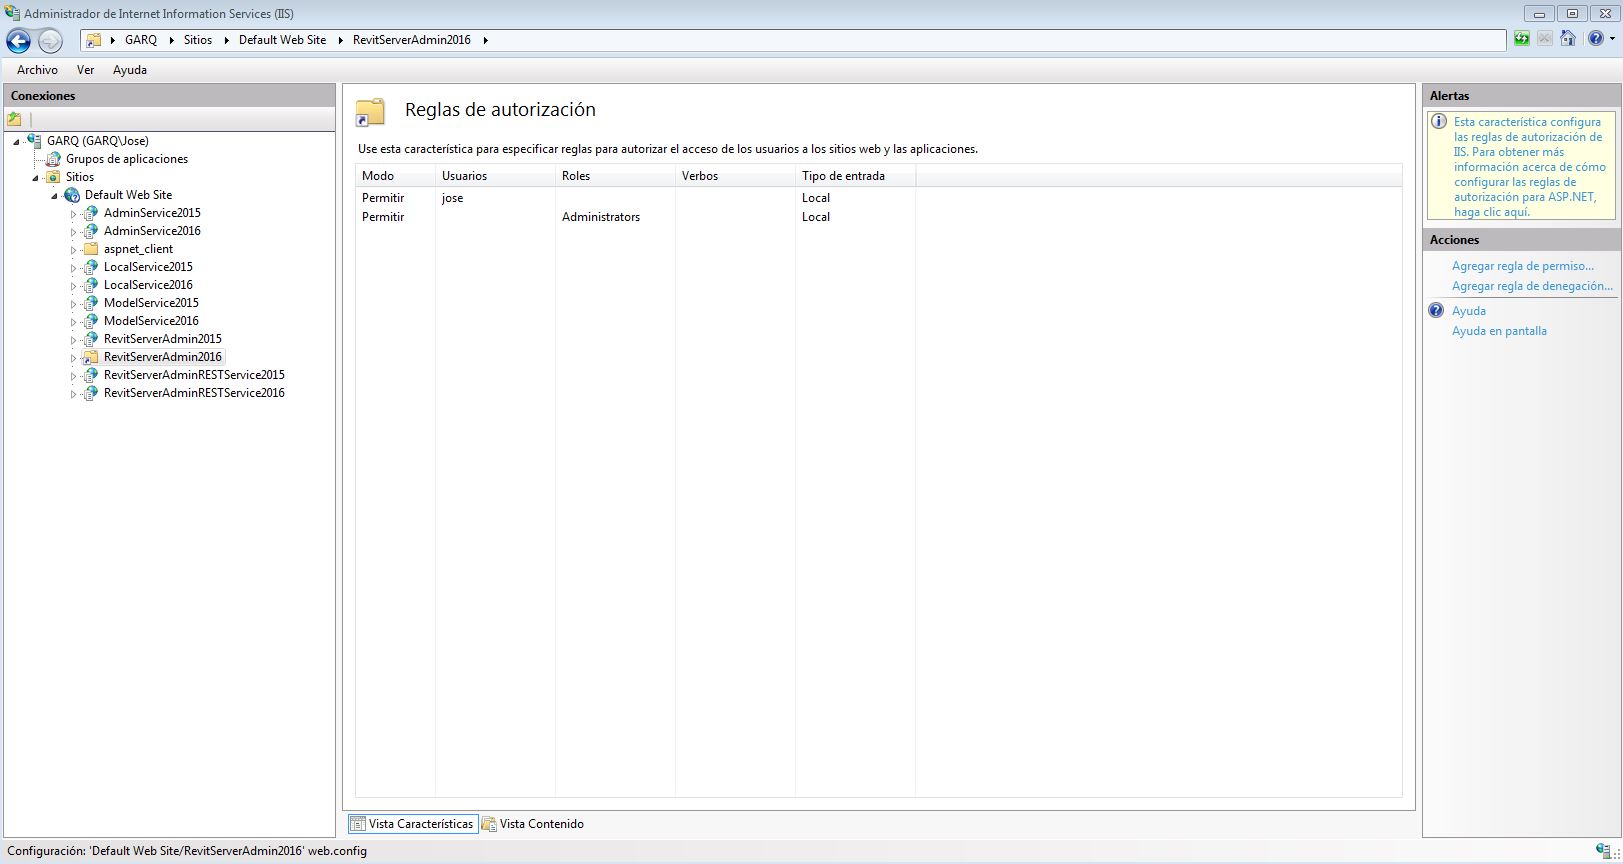Click the create connection icon in Conexiones

15,119
